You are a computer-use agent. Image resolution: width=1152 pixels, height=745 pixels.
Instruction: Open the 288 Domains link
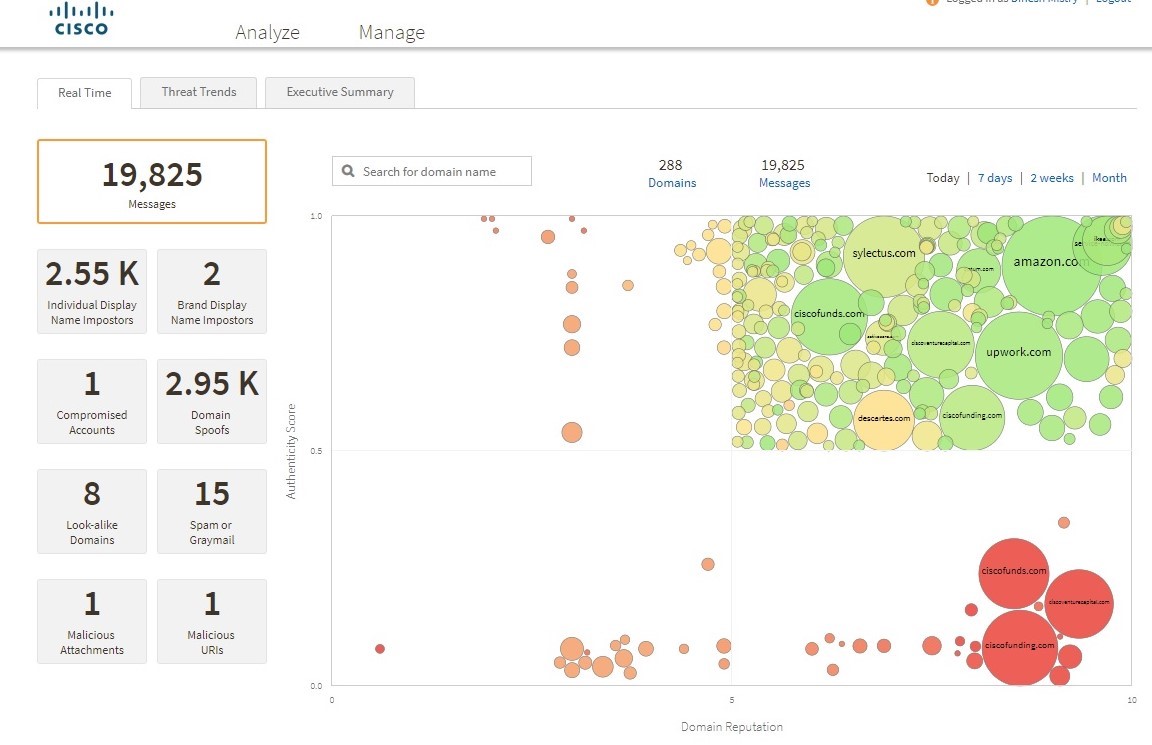672,183
